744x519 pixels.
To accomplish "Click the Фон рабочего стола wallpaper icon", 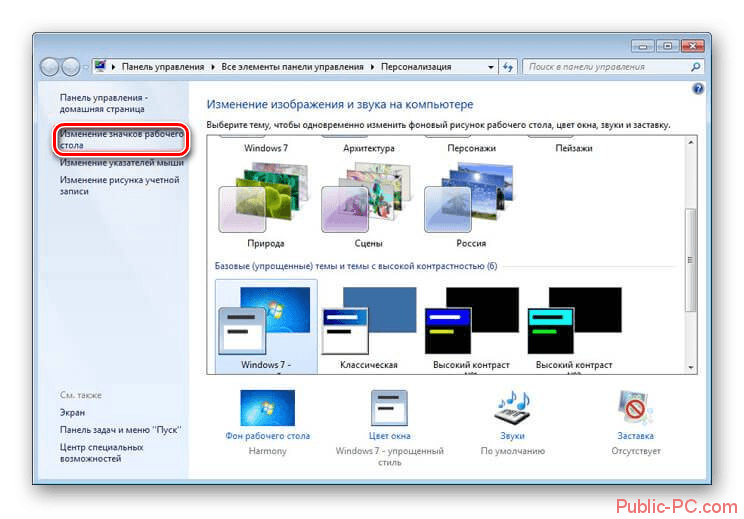I will [267, 408].
